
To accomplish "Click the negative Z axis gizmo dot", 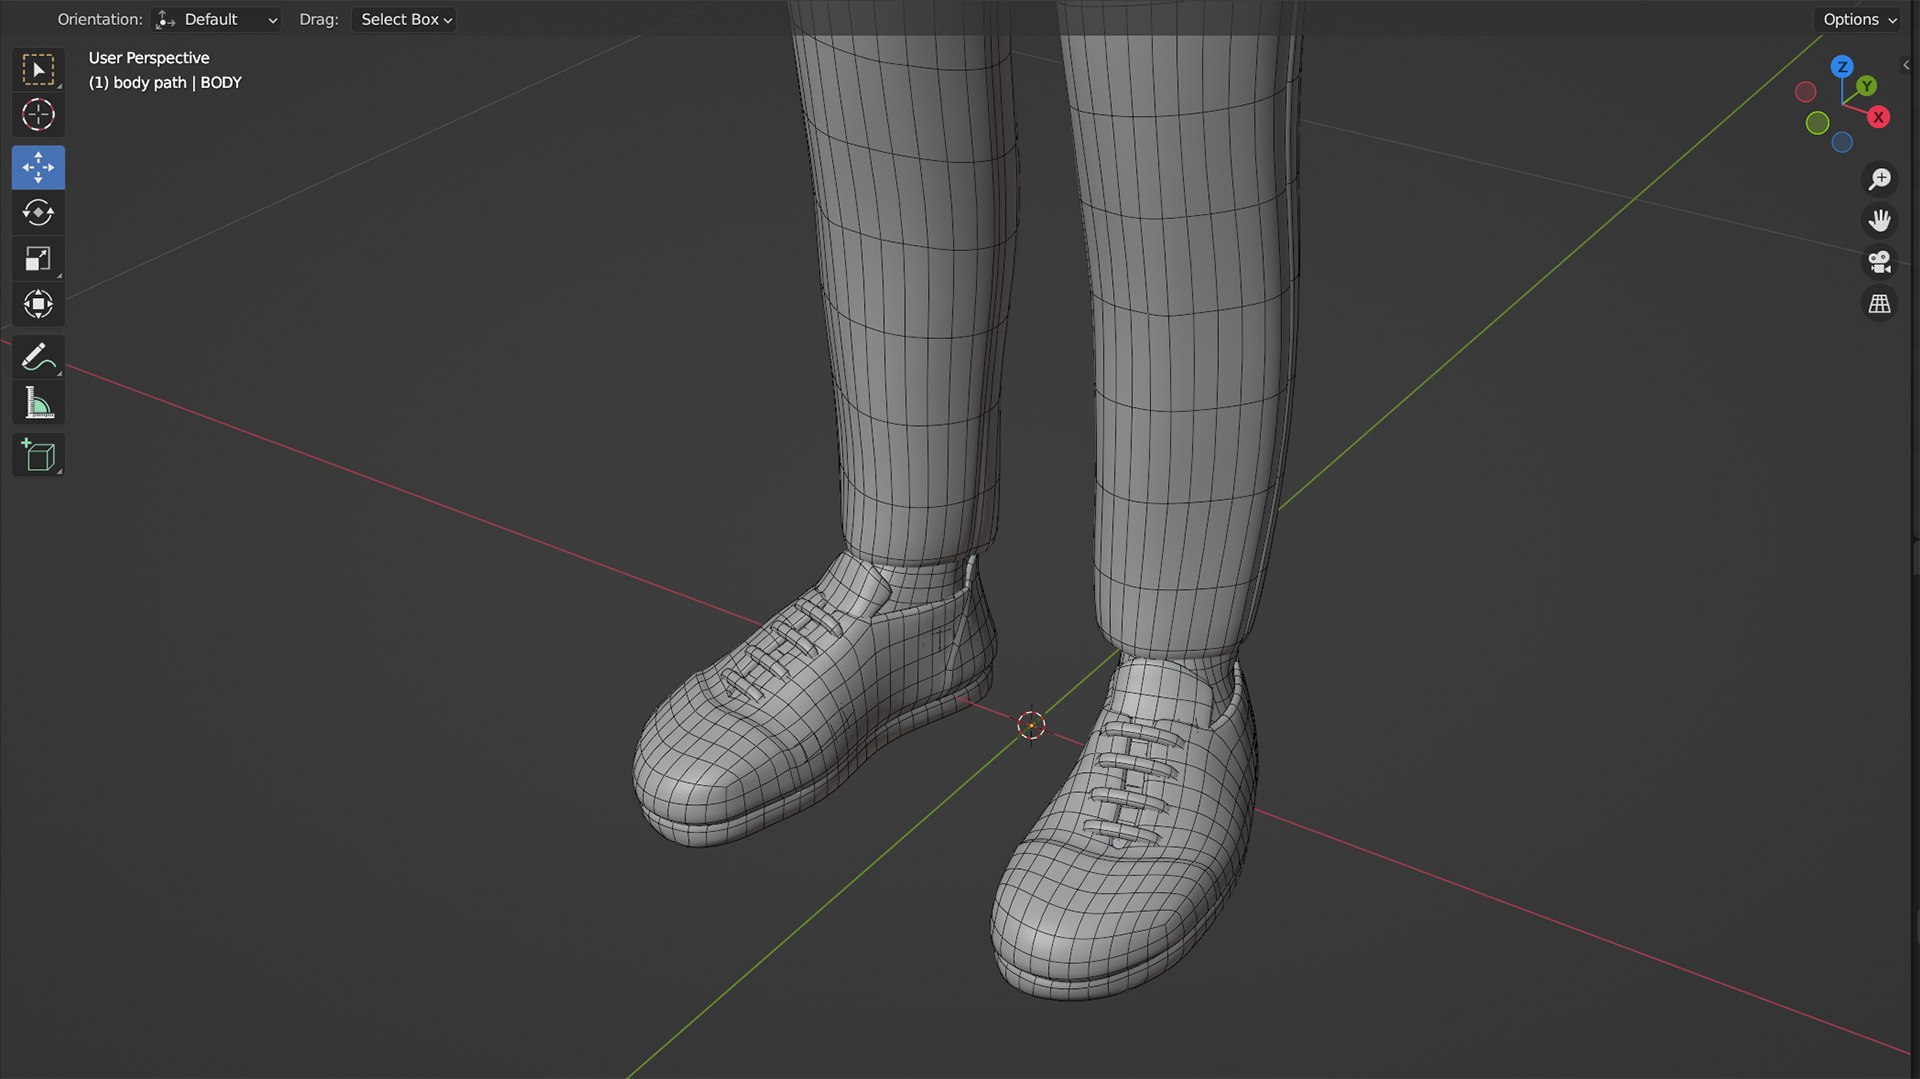I will (1842, 143).
